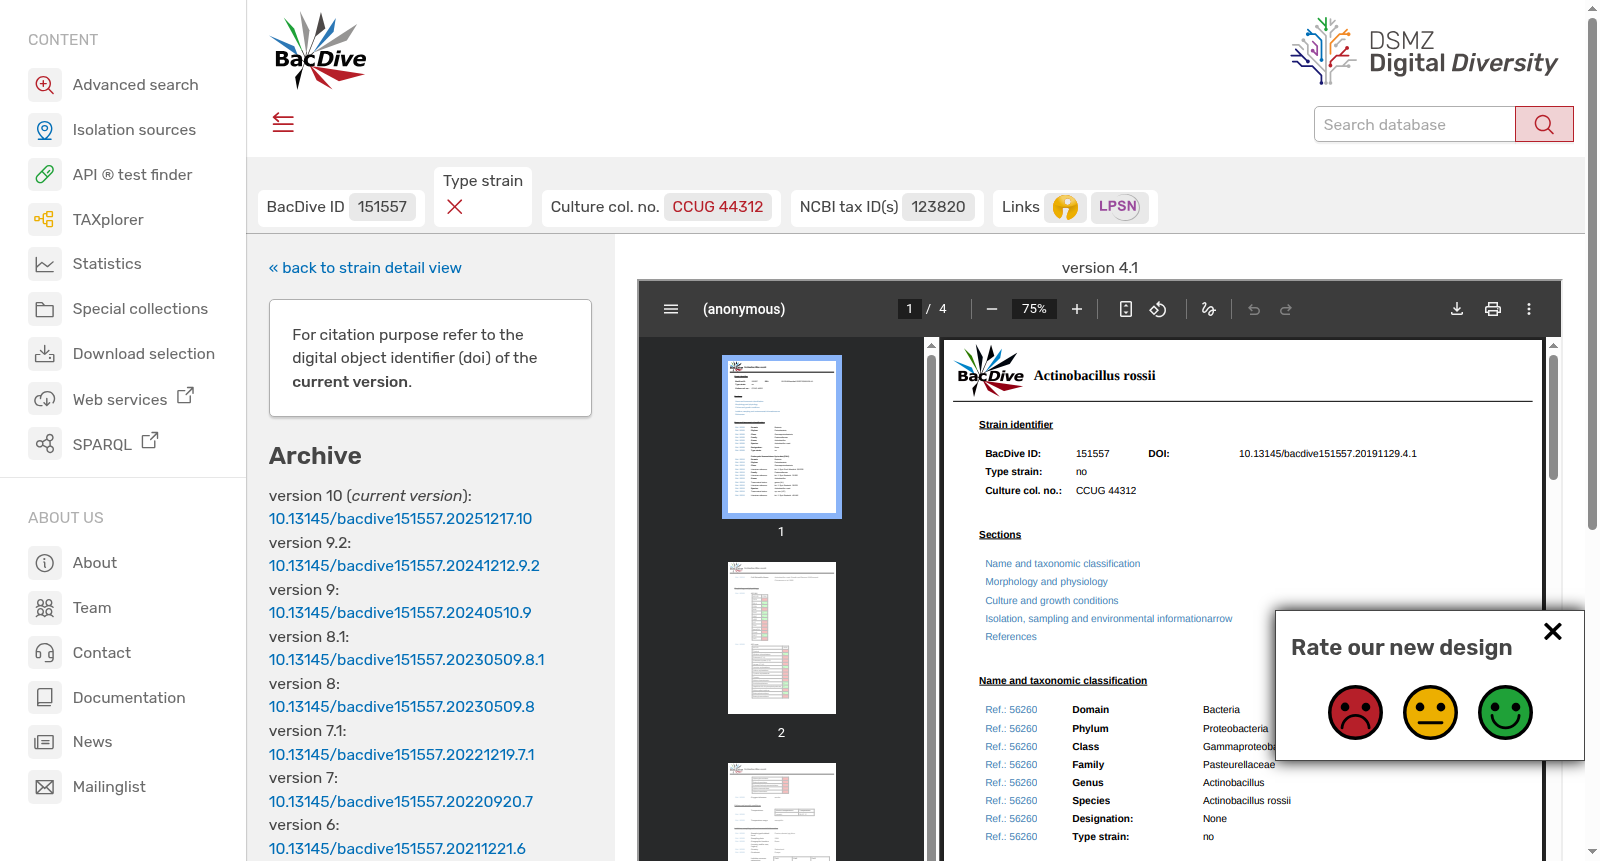Click the Mailinglist envelope icon

(45, 787)
